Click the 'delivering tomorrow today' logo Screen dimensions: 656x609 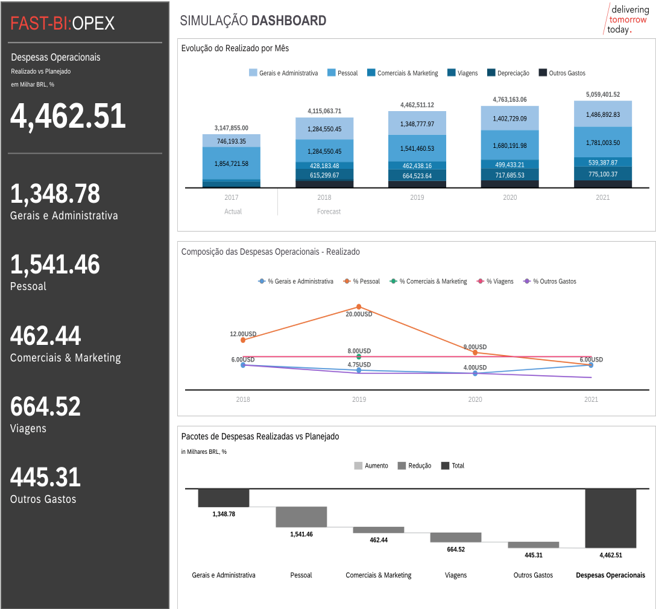[626, 19]
